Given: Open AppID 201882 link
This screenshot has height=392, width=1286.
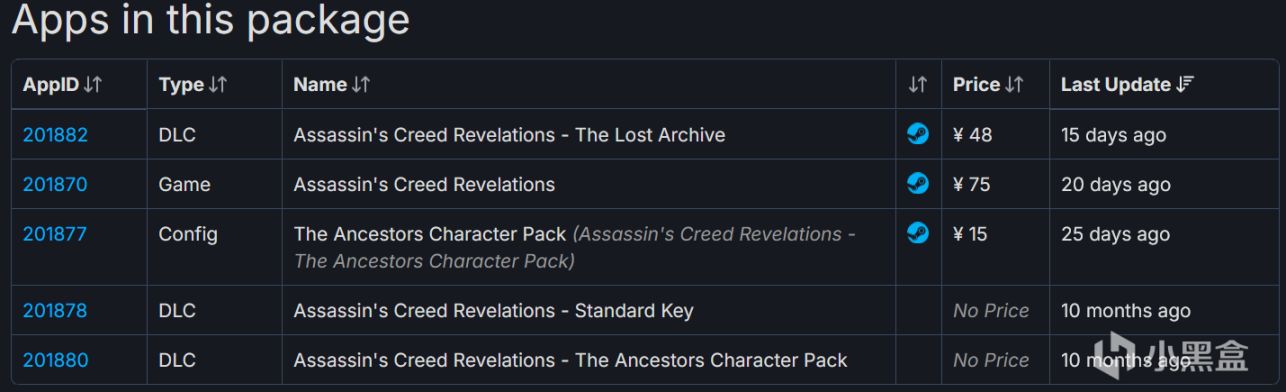Looking at the screenshot, I should coord(55,135).
